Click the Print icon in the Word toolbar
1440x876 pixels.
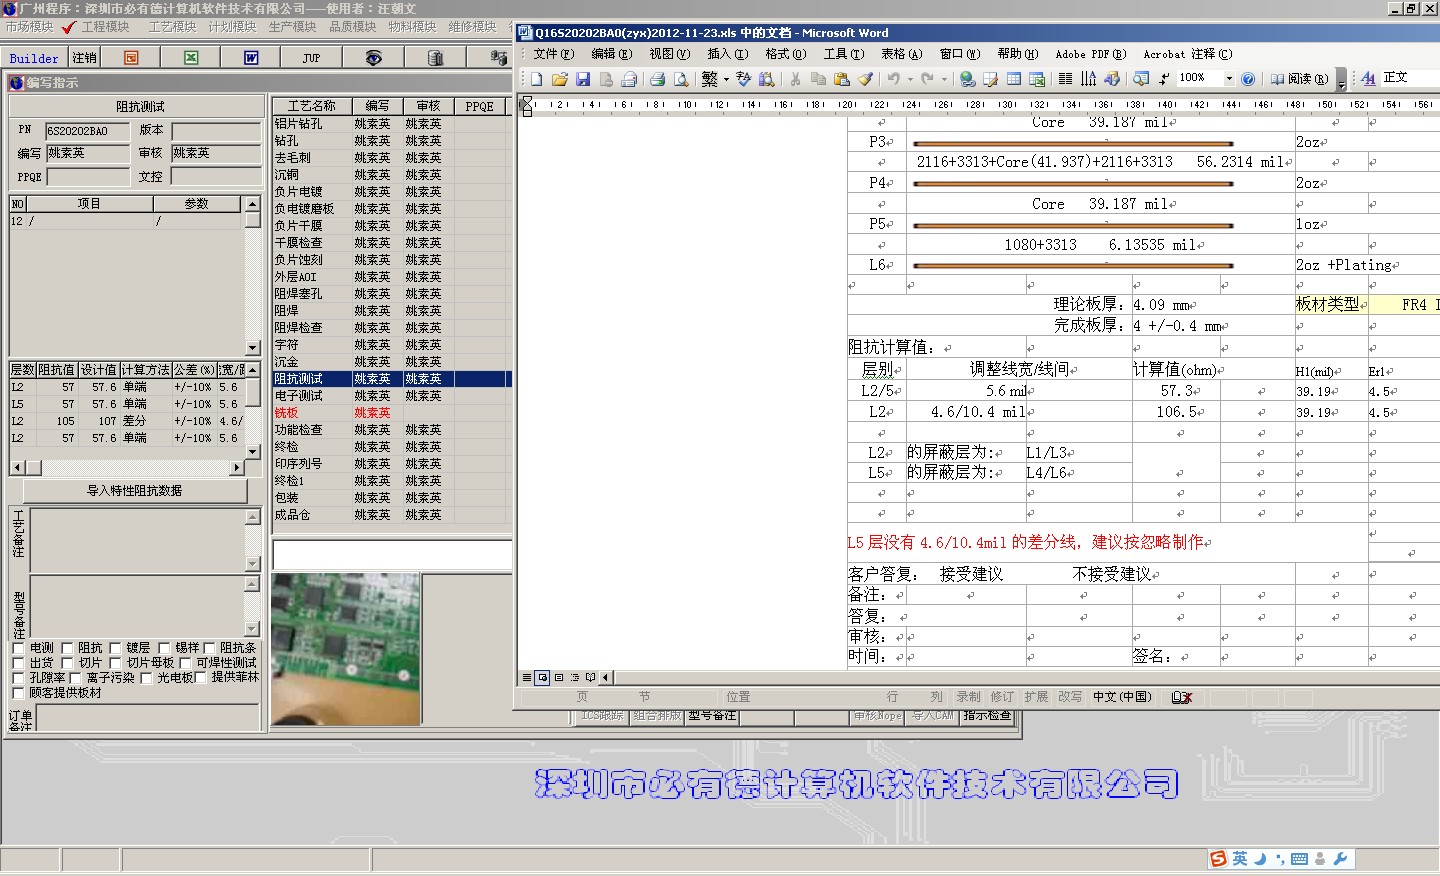pyautogui.click(x=657, y=79)
